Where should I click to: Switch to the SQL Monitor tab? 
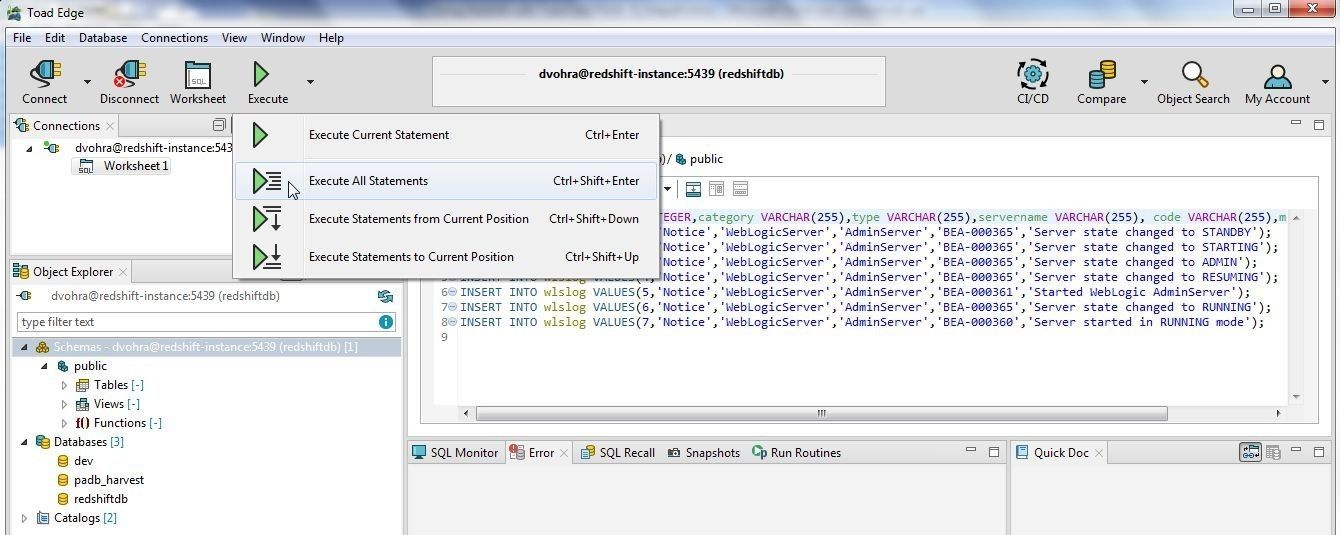pos(455,453)
